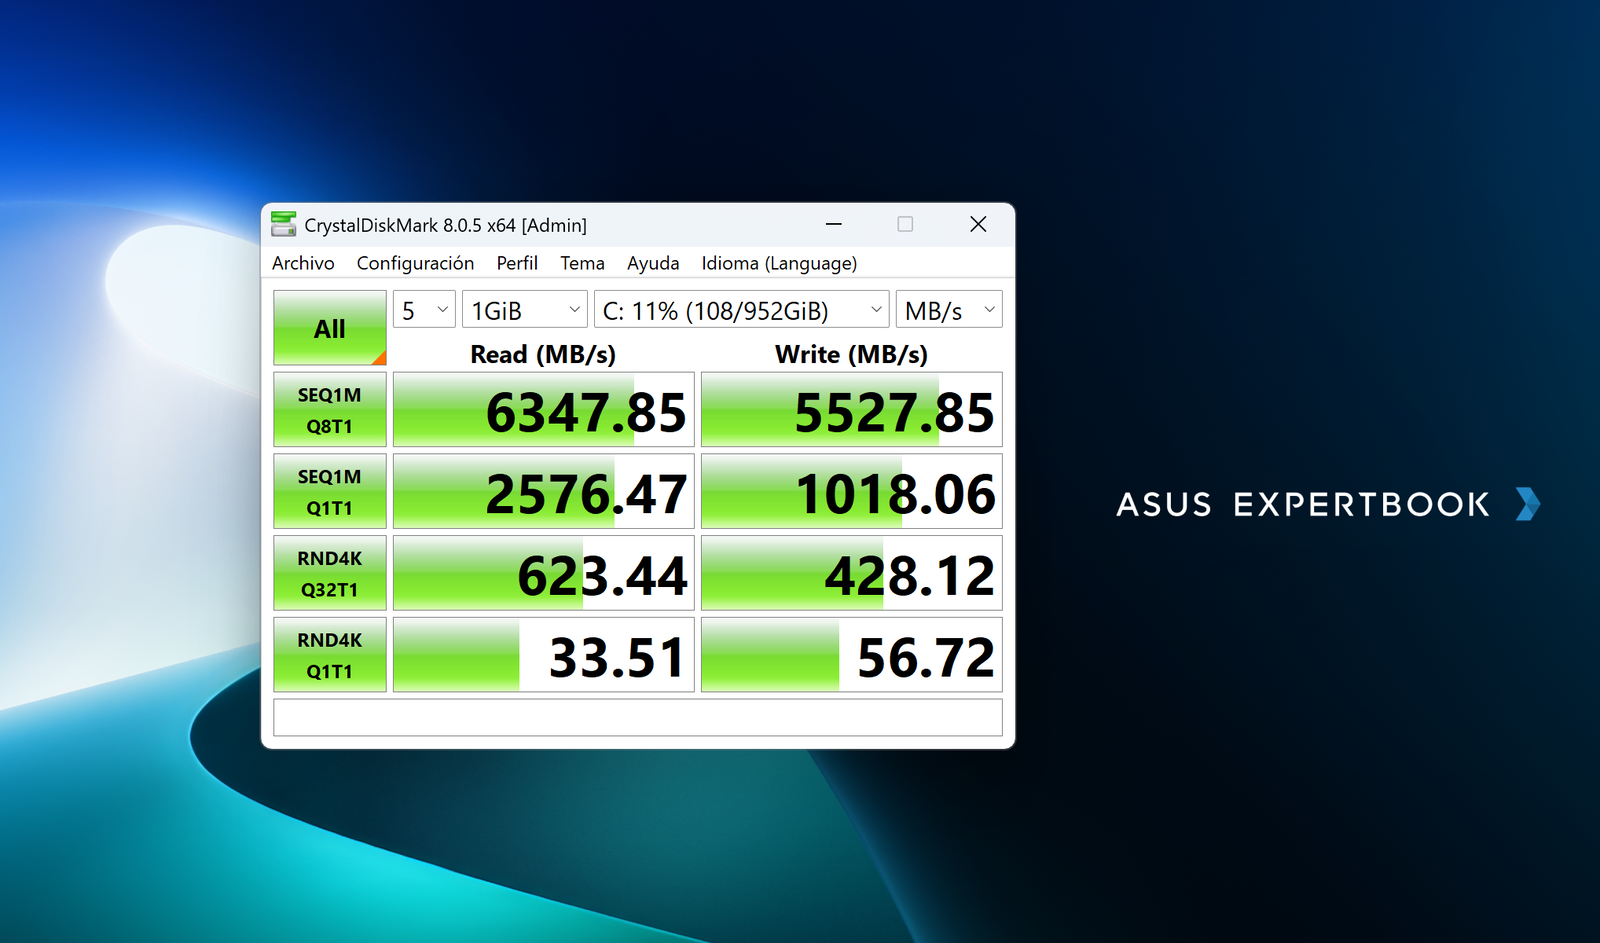Open the test count dropdown showing 5
The width and height of the screenshot is (1600, 943).
pos(423,309)
